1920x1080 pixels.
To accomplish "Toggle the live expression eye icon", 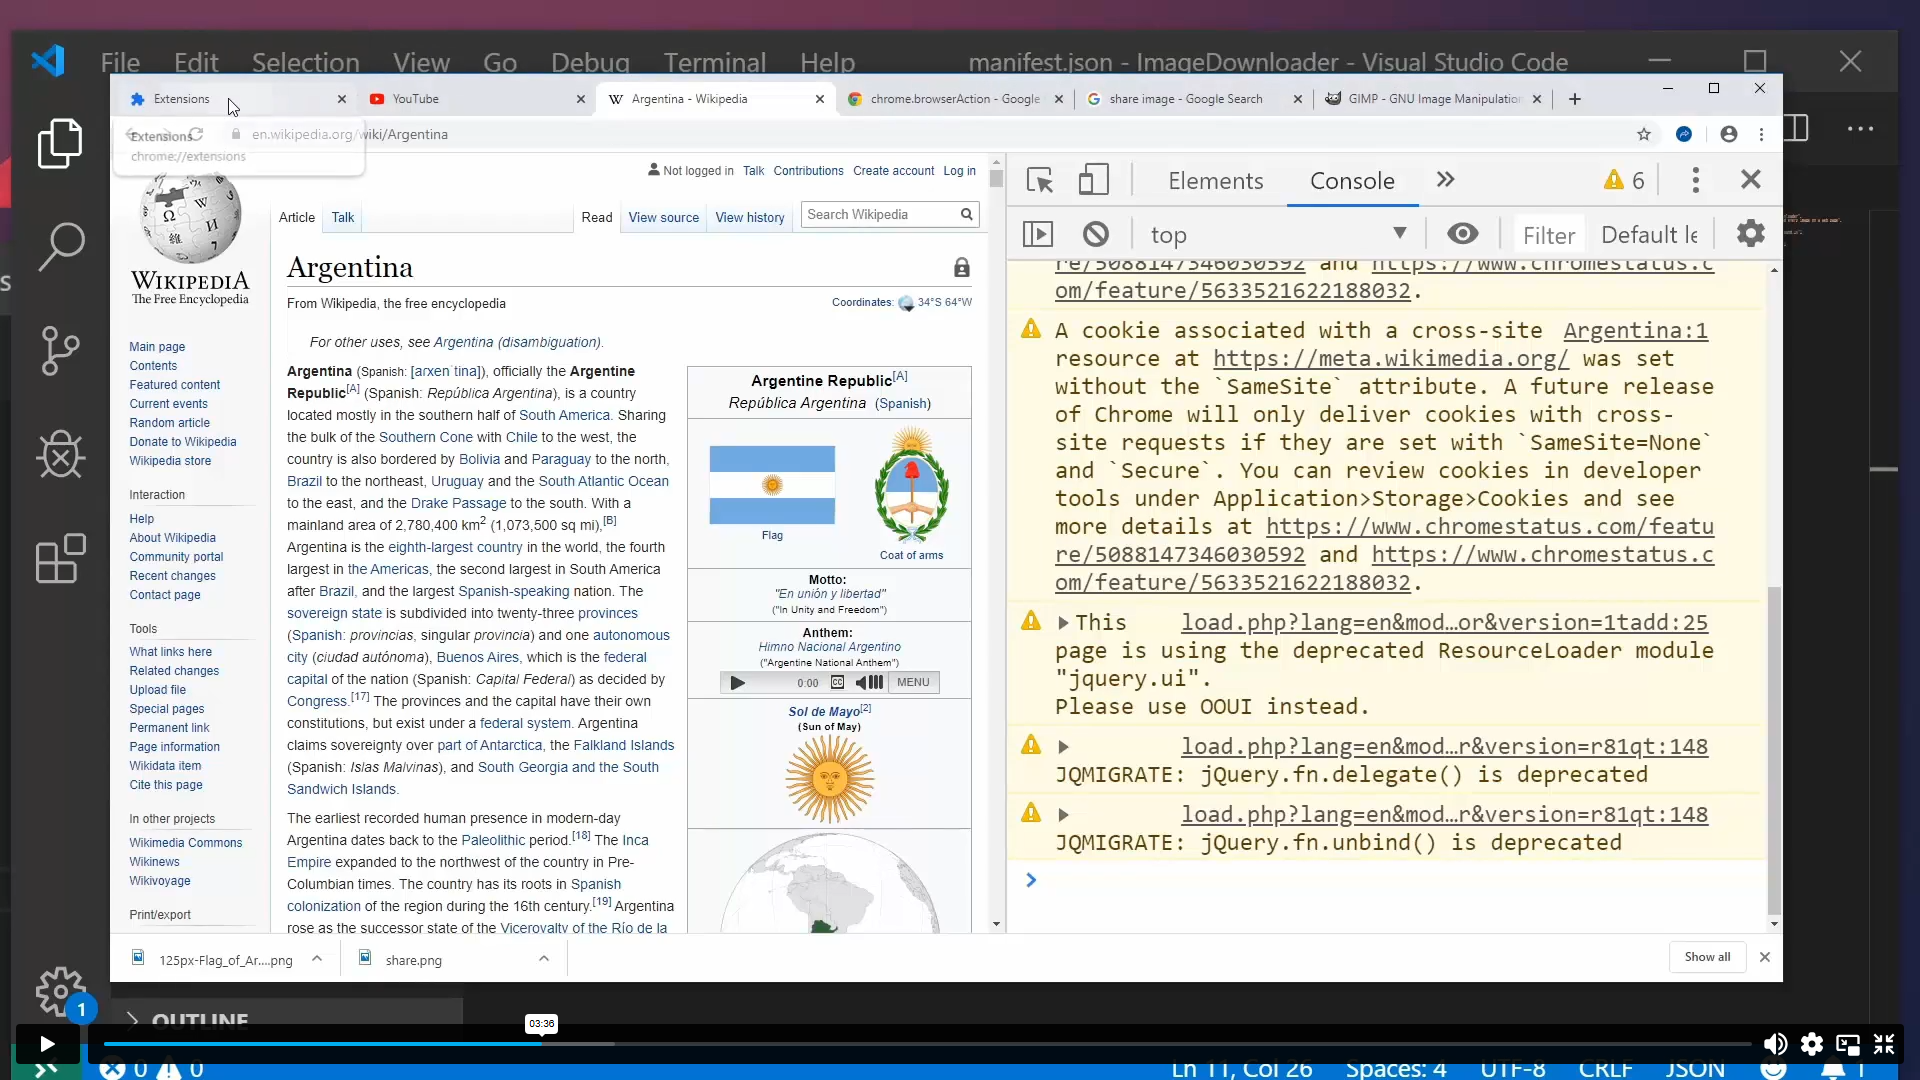I will [1463, 234].
